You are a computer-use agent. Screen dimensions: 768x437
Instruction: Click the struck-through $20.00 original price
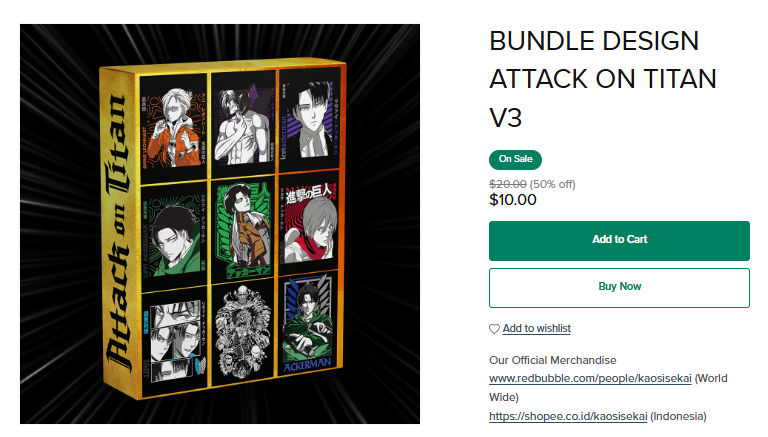click(507, 184)
